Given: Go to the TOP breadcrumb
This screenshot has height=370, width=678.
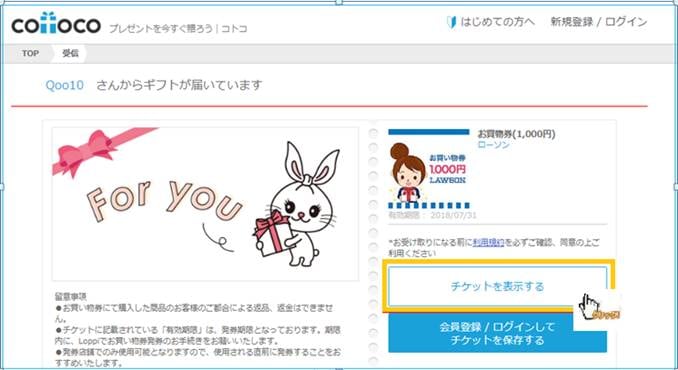Looking at the screenshot, I should pos(30,53).
